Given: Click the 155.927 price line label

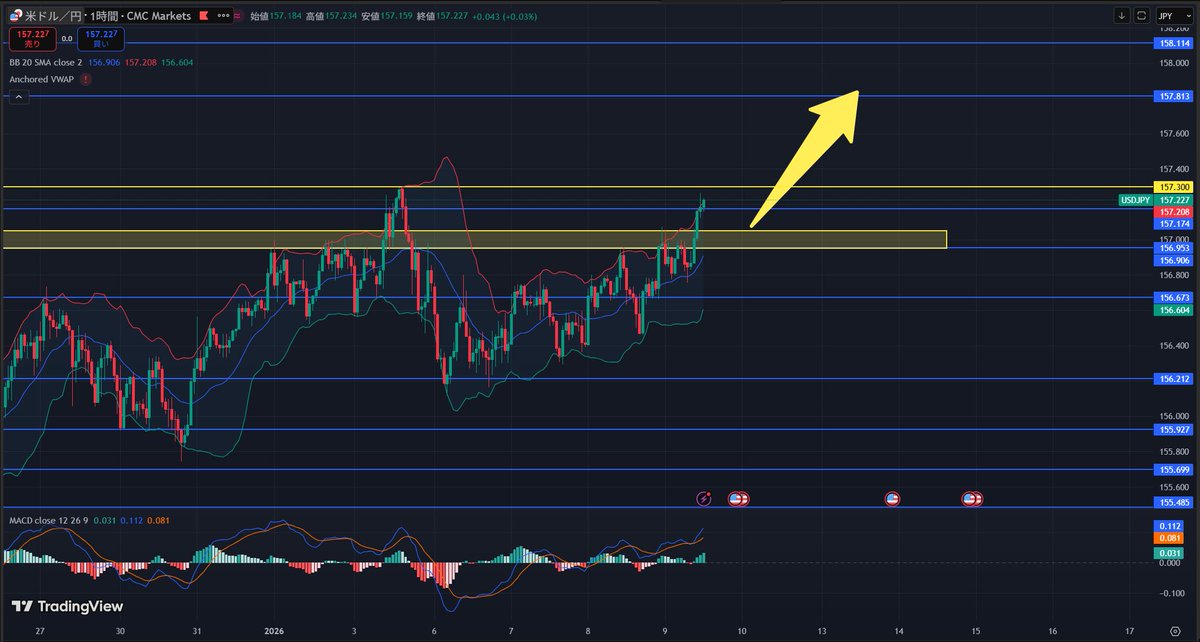Looking at the screenshot, I should (1172, 430).
